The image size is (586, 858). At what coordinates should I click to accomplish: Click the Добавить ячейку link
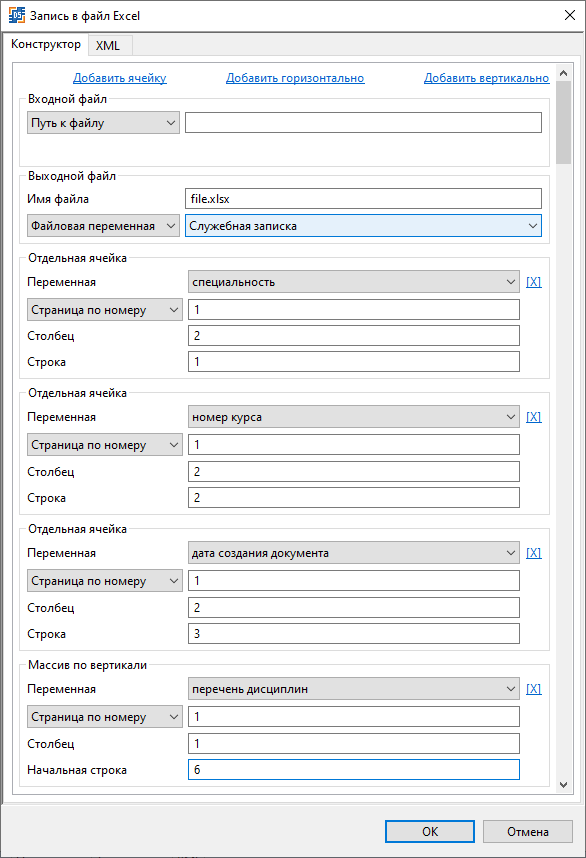[120, 78]
